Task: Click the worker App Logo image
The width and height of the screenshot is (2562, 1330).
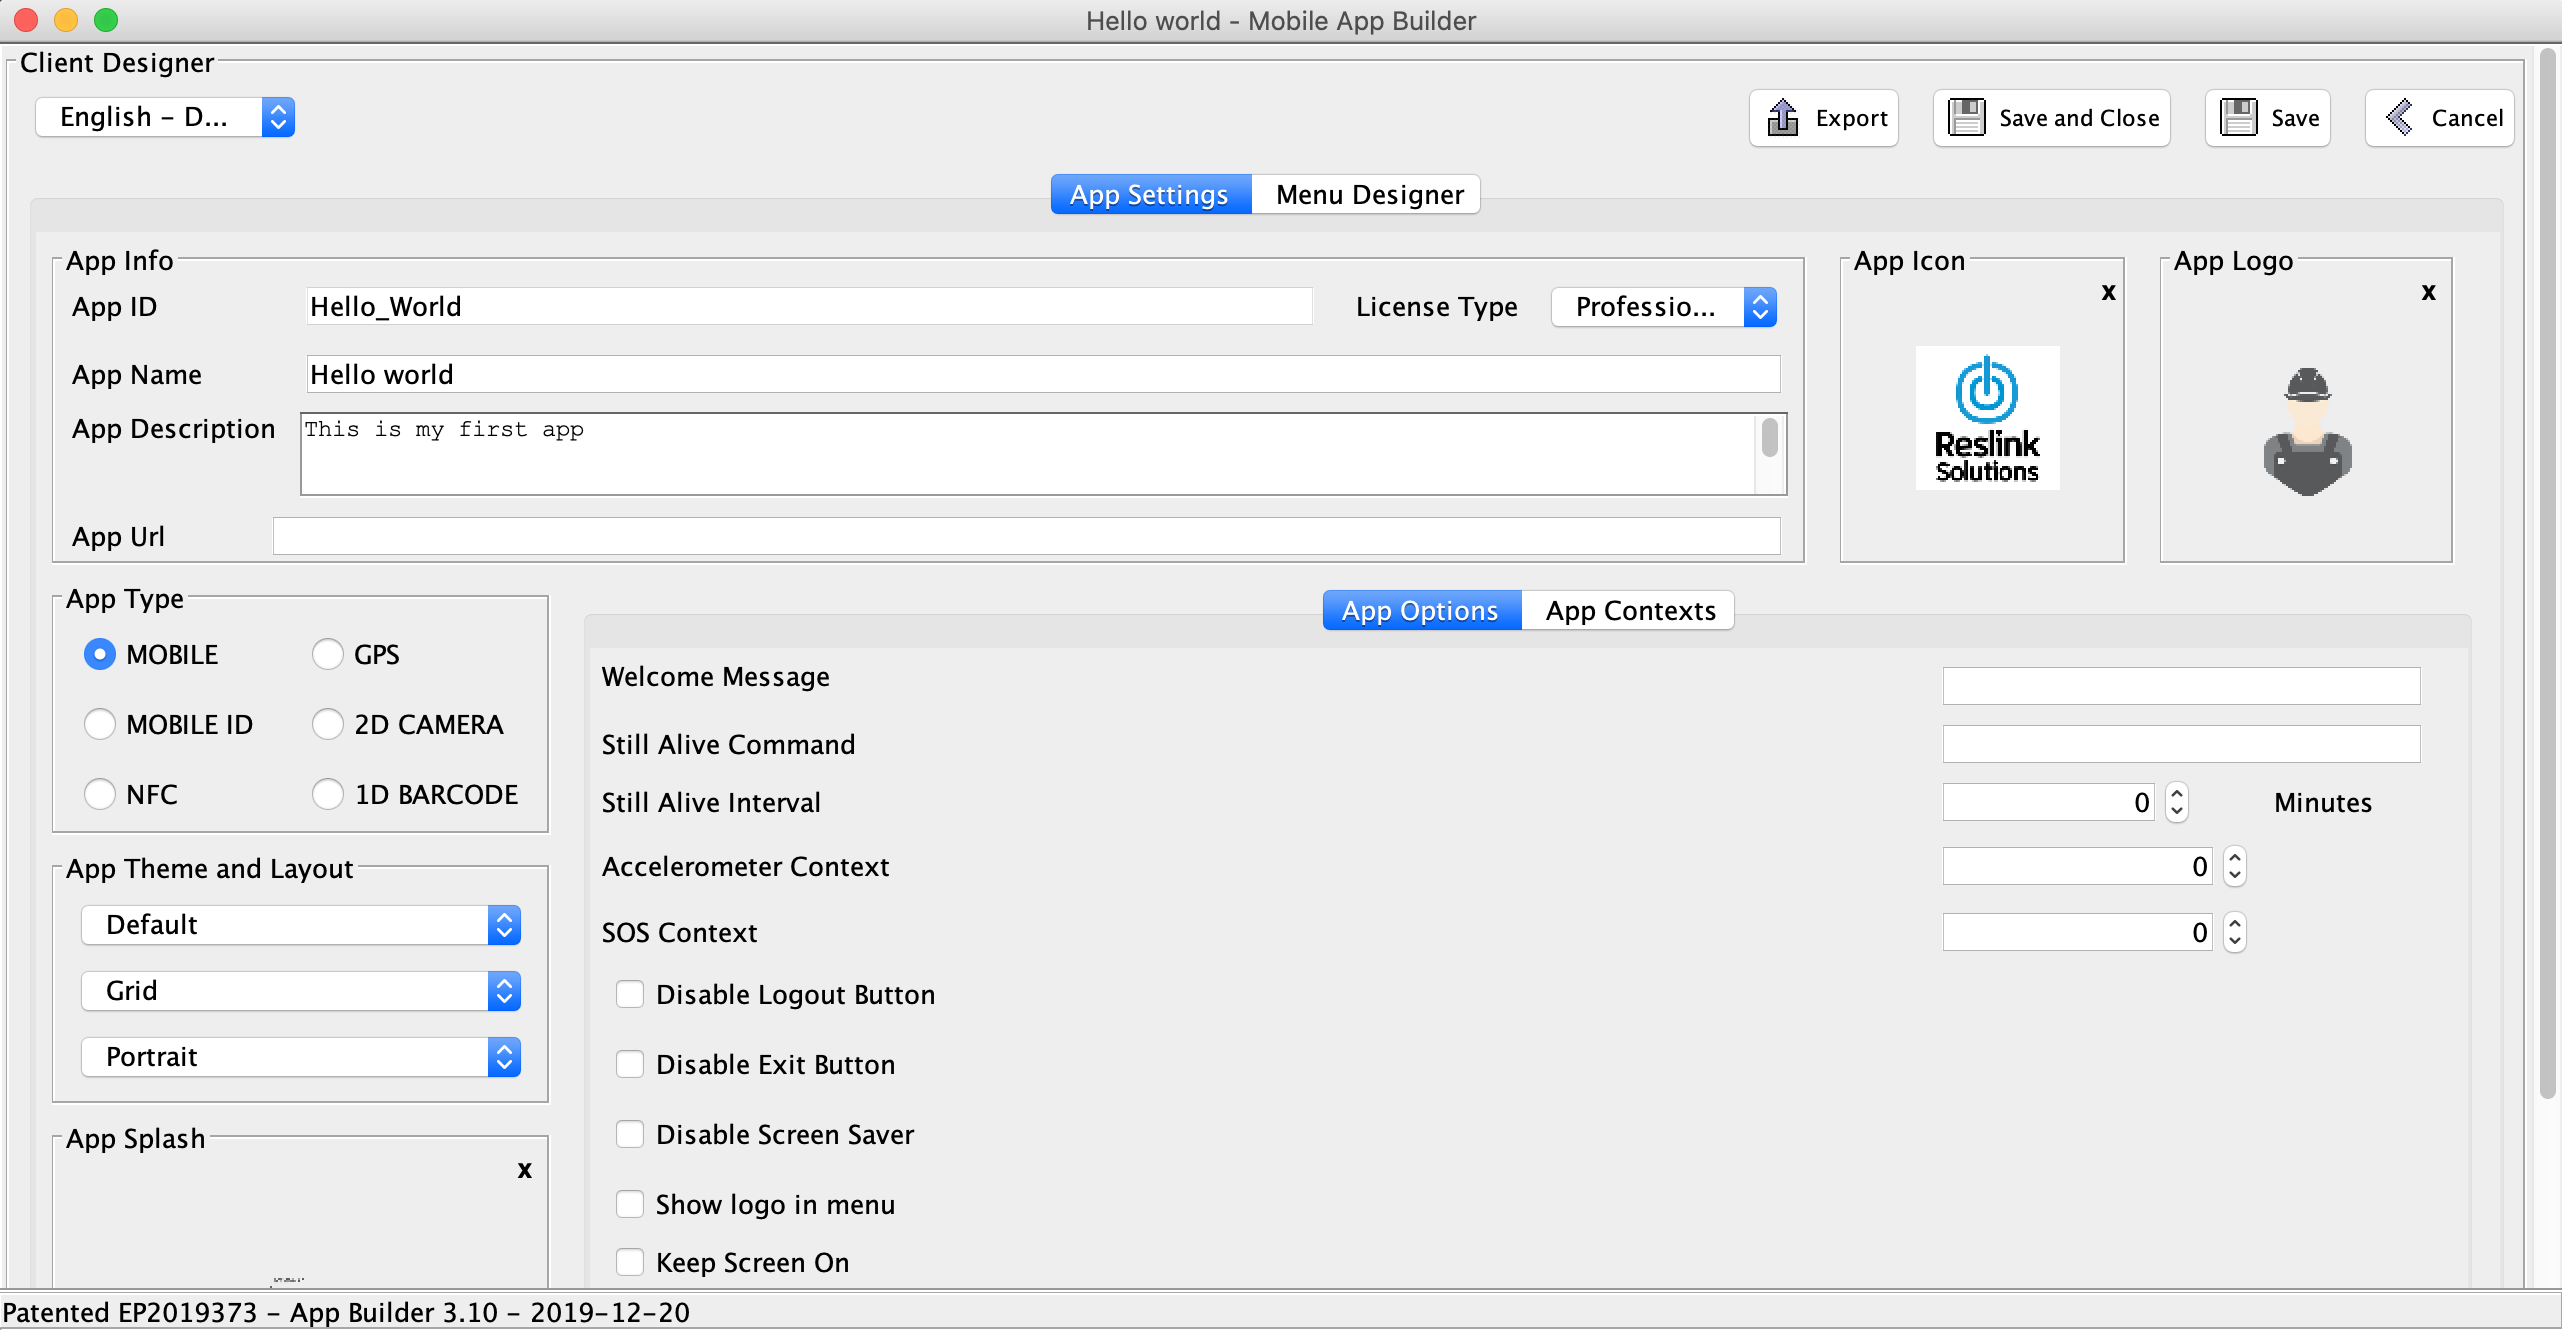Action: [x=2306, y=432]
